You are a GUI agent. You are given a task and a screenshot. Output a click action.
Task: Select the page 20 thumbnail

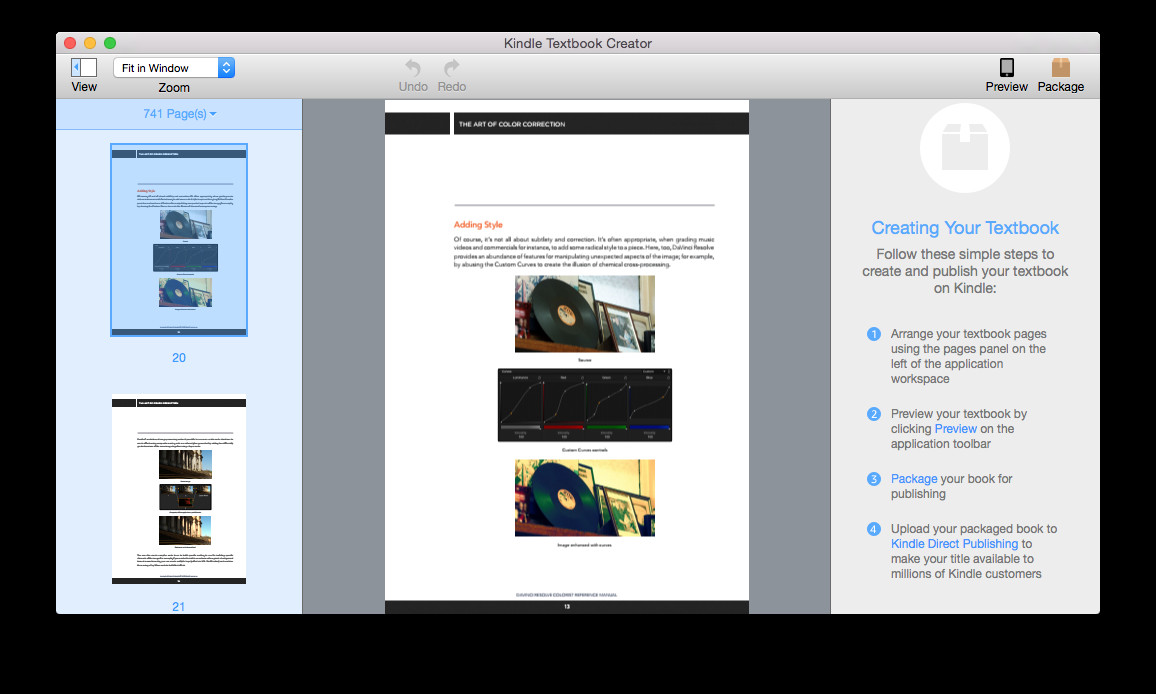tap(179, 240)
